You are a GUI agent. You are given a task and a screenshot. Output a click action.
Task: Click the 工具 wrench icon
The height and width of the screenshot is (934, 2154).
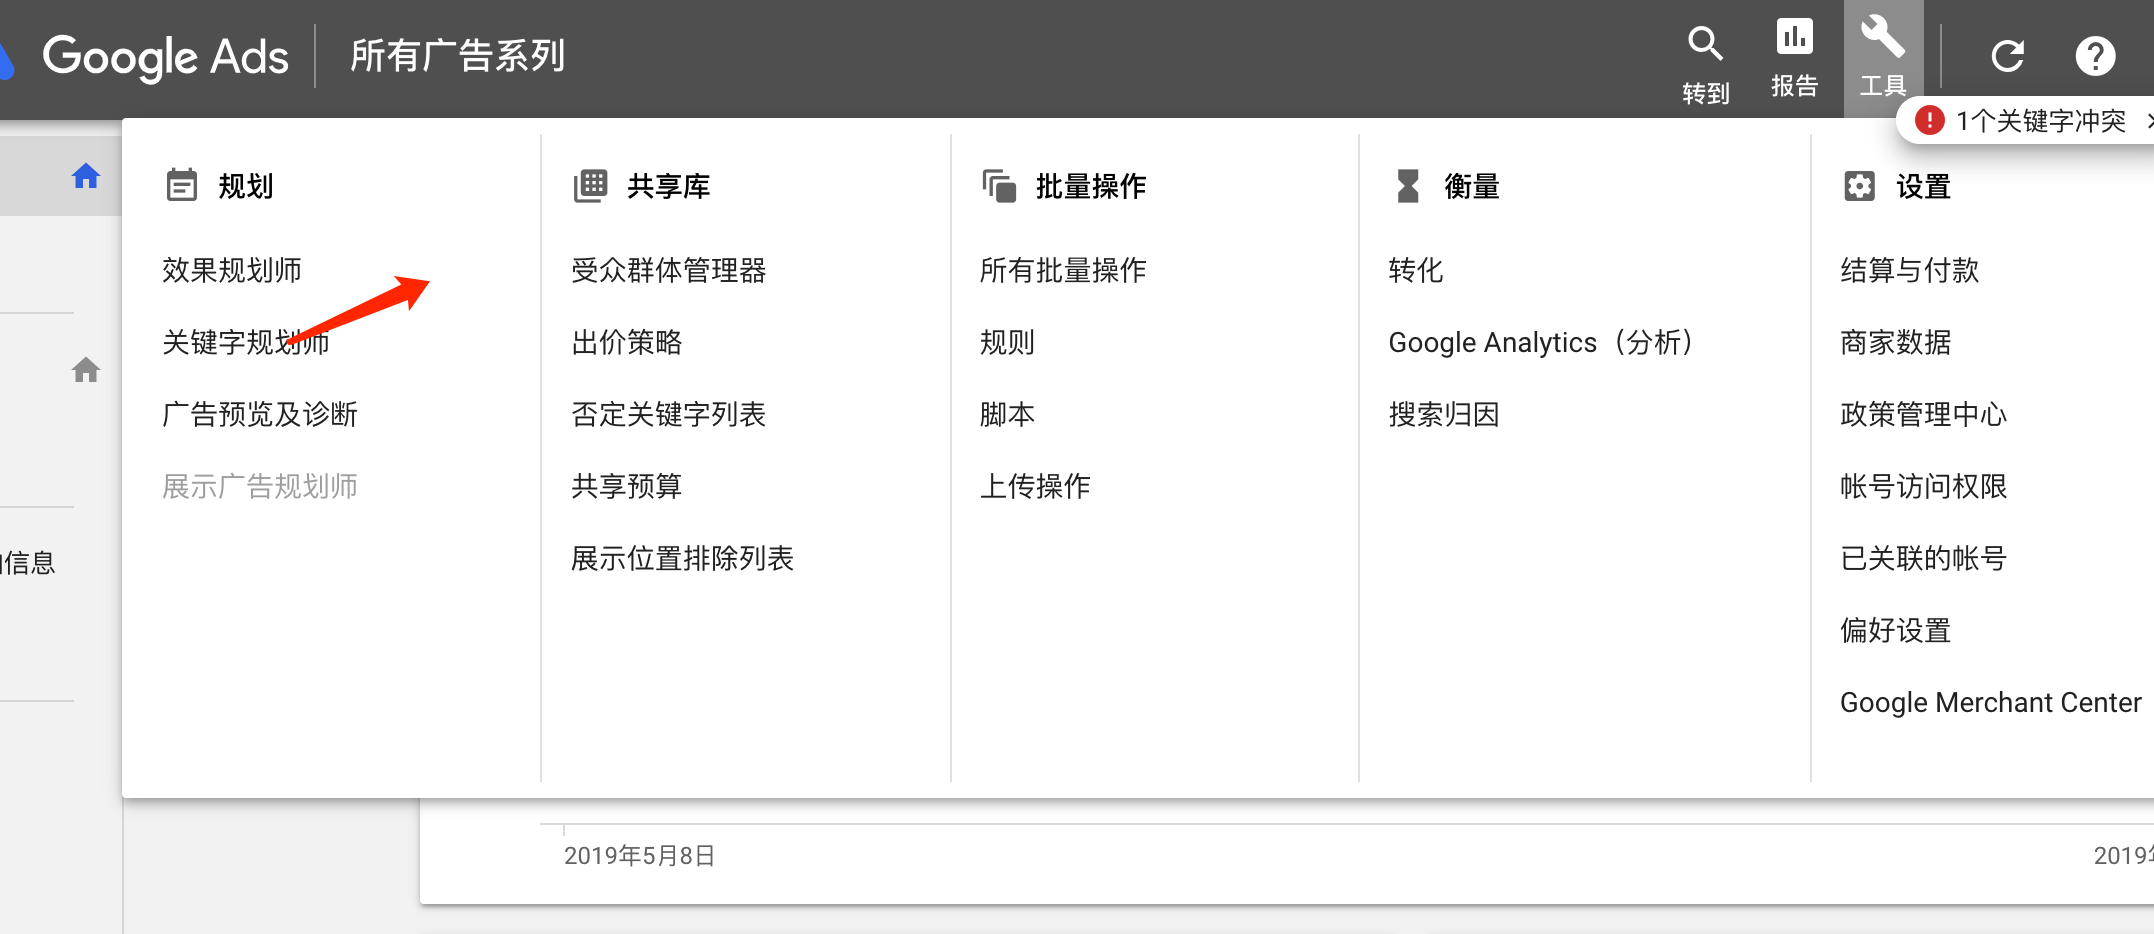1882,37
